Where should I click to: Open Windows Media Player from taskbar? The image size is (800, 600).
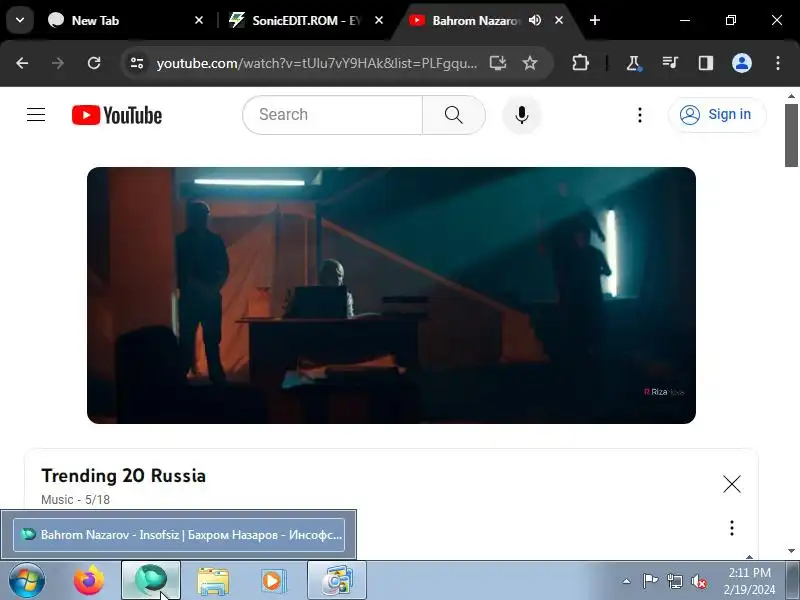coord(274,581)
